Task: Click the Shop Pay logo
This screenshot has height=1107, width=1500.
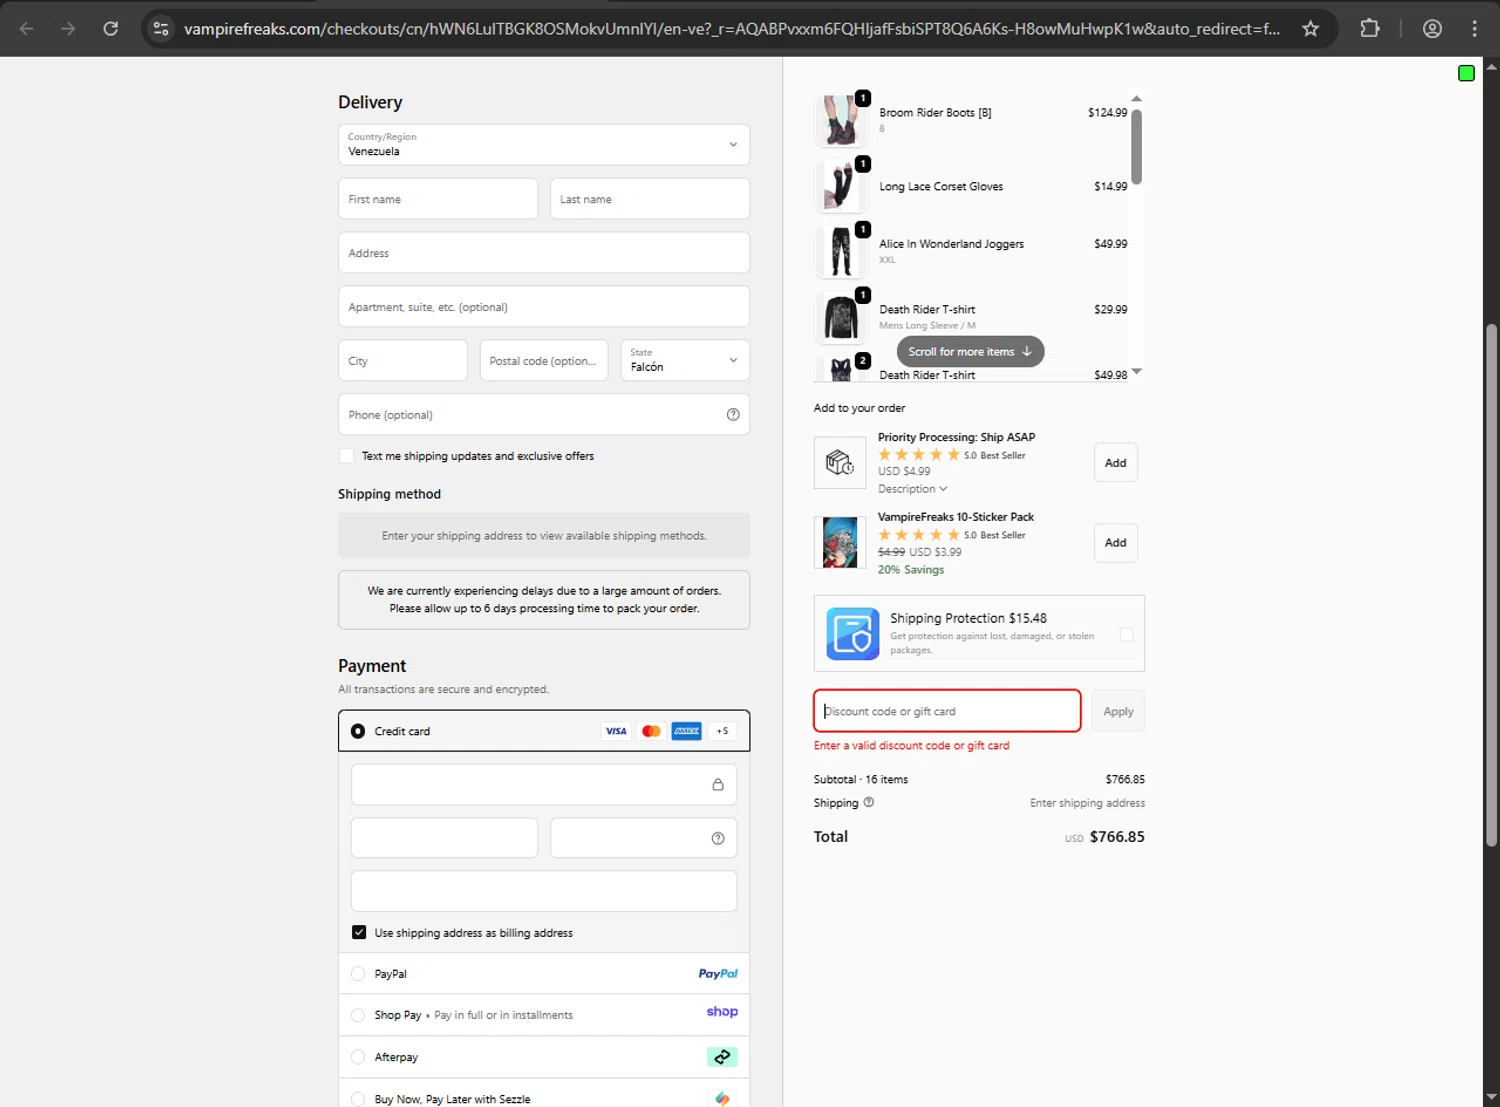Action: [722, 1012]
